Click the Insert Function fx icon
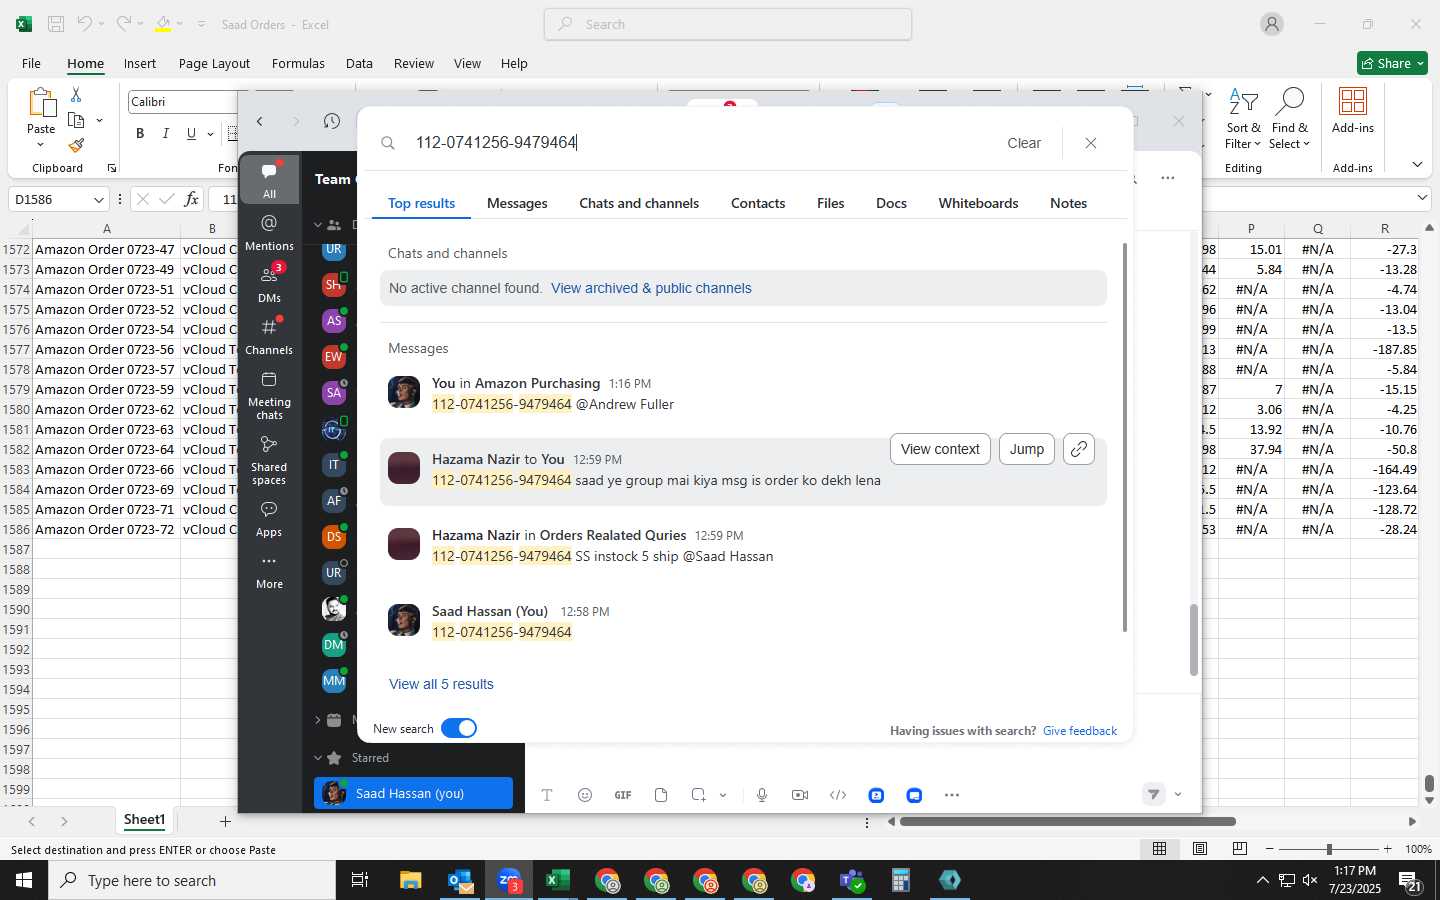 pos(191,200)
